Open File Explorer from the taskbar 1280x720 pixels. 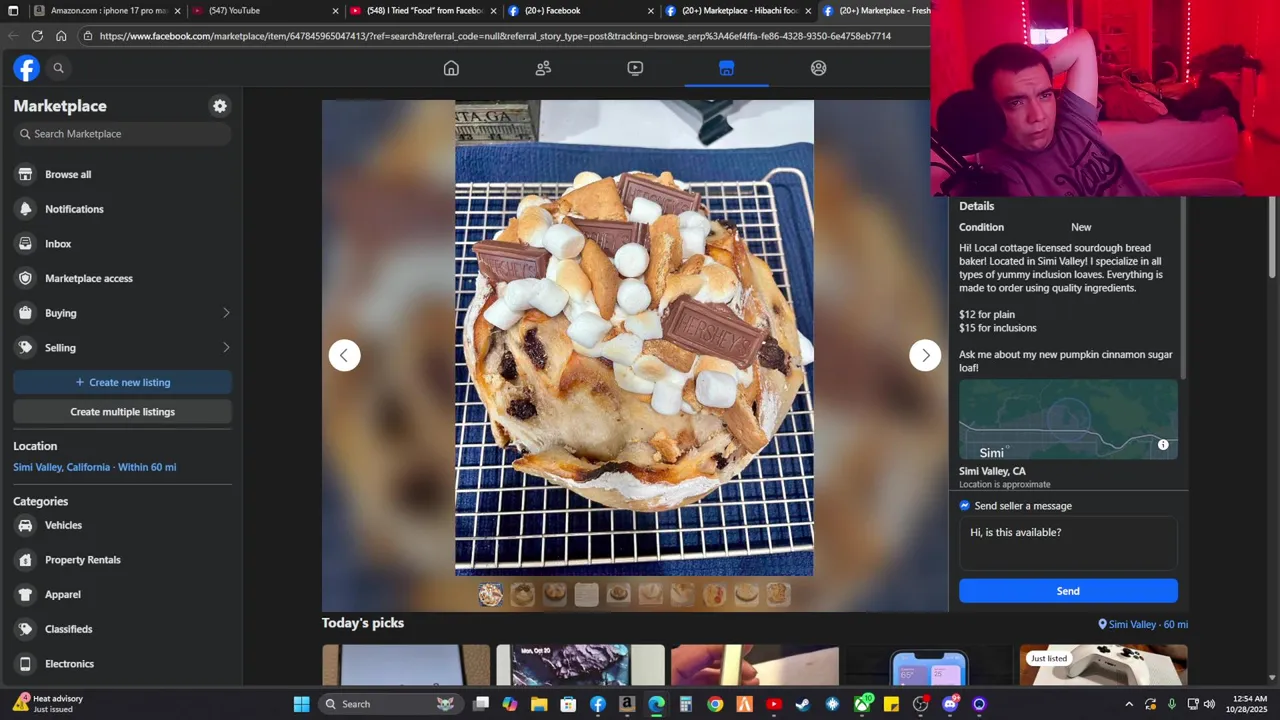coord(539,704)
